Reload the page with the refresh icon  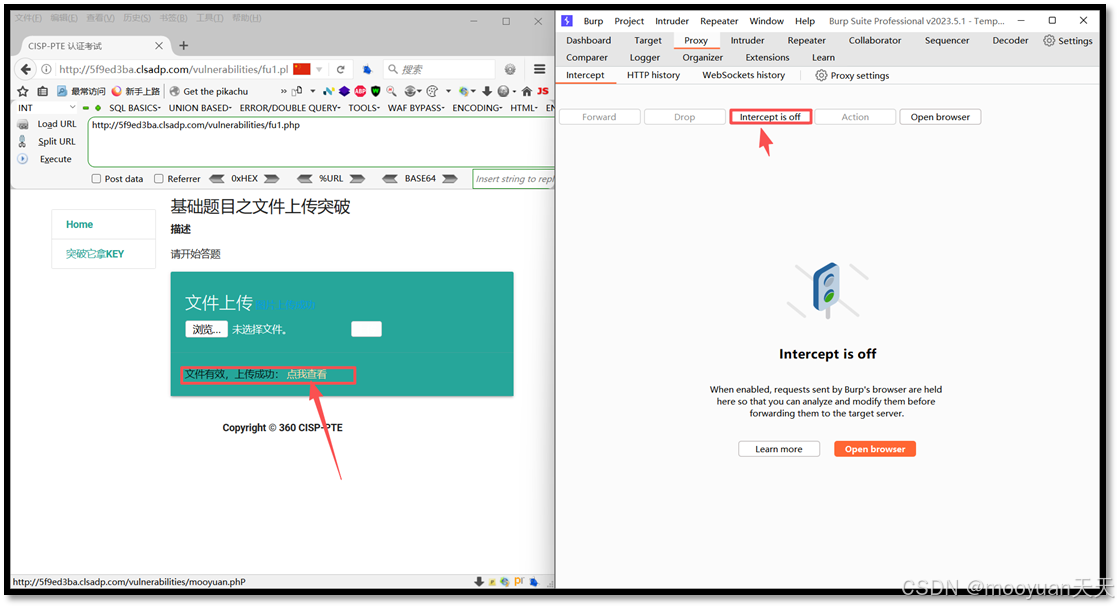click(340, 69)
